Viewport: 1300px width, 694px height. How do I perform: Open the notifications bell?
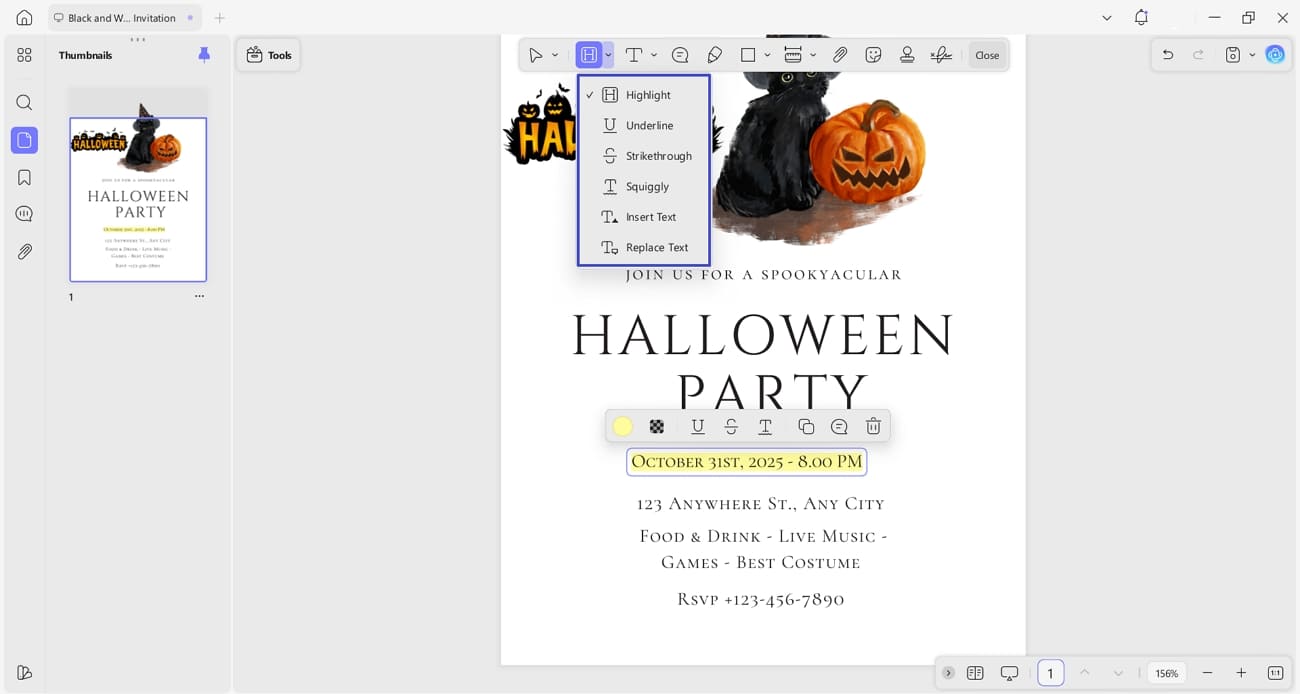[1141, 18]
